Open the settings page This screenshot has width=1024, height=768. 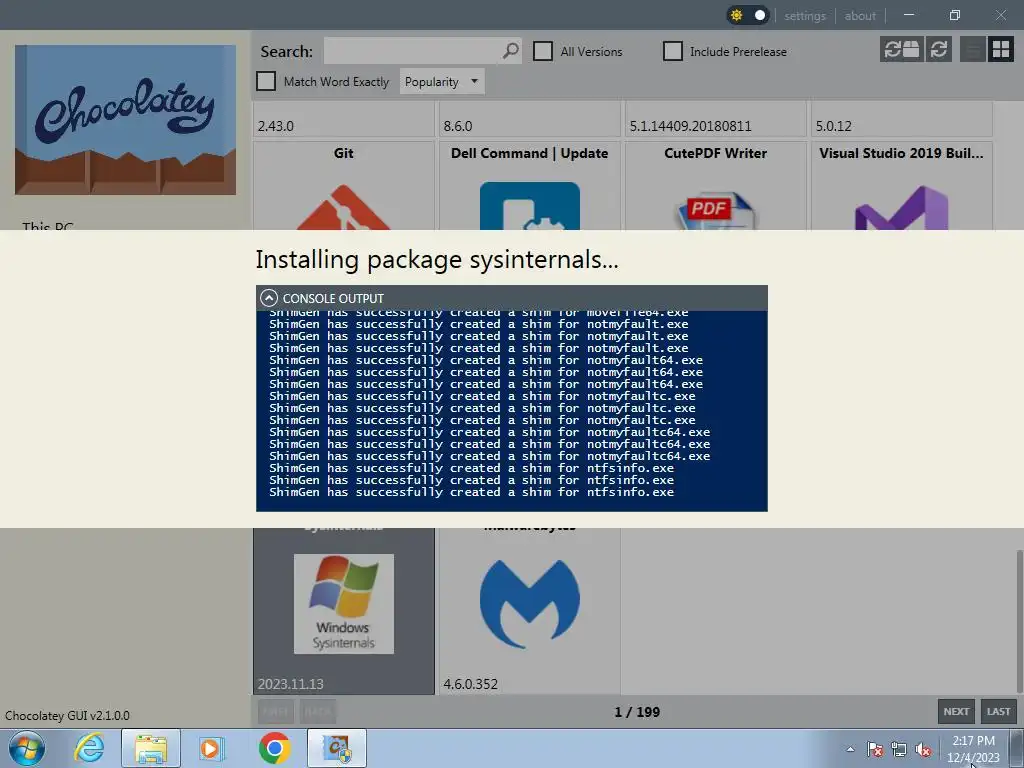[805, 16]
